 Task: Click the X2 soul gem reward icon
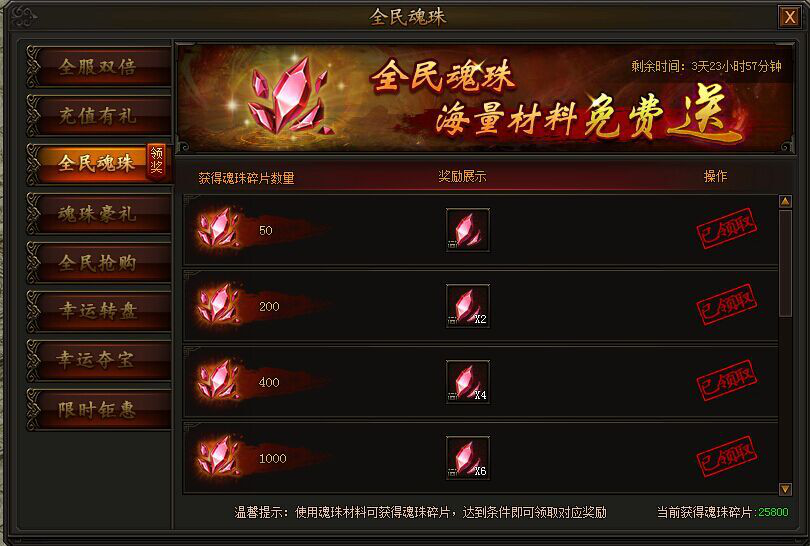pyautogui.click(x=468, y=306)
